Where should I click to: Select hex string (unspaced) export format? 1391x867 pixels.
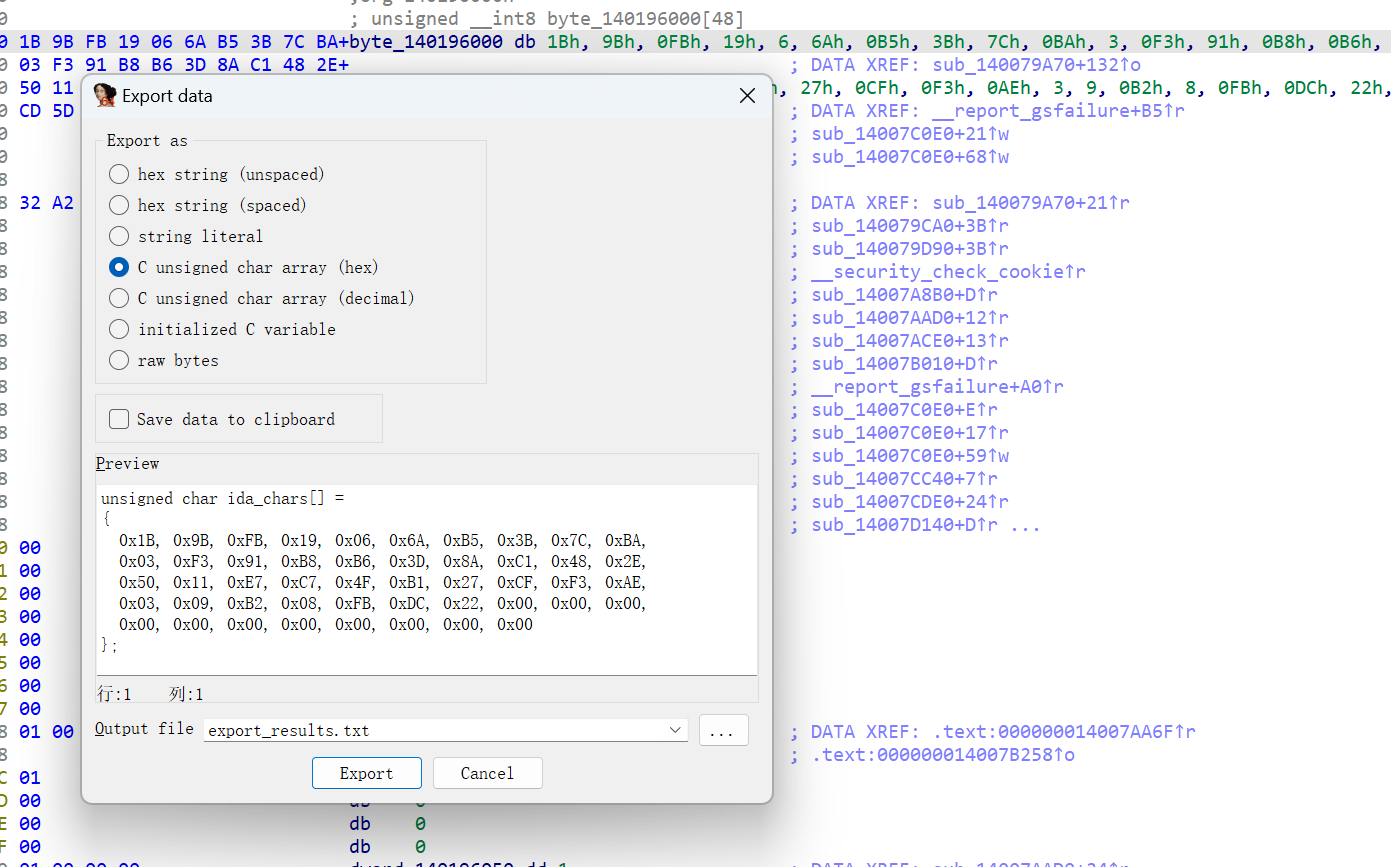point(119,174)
